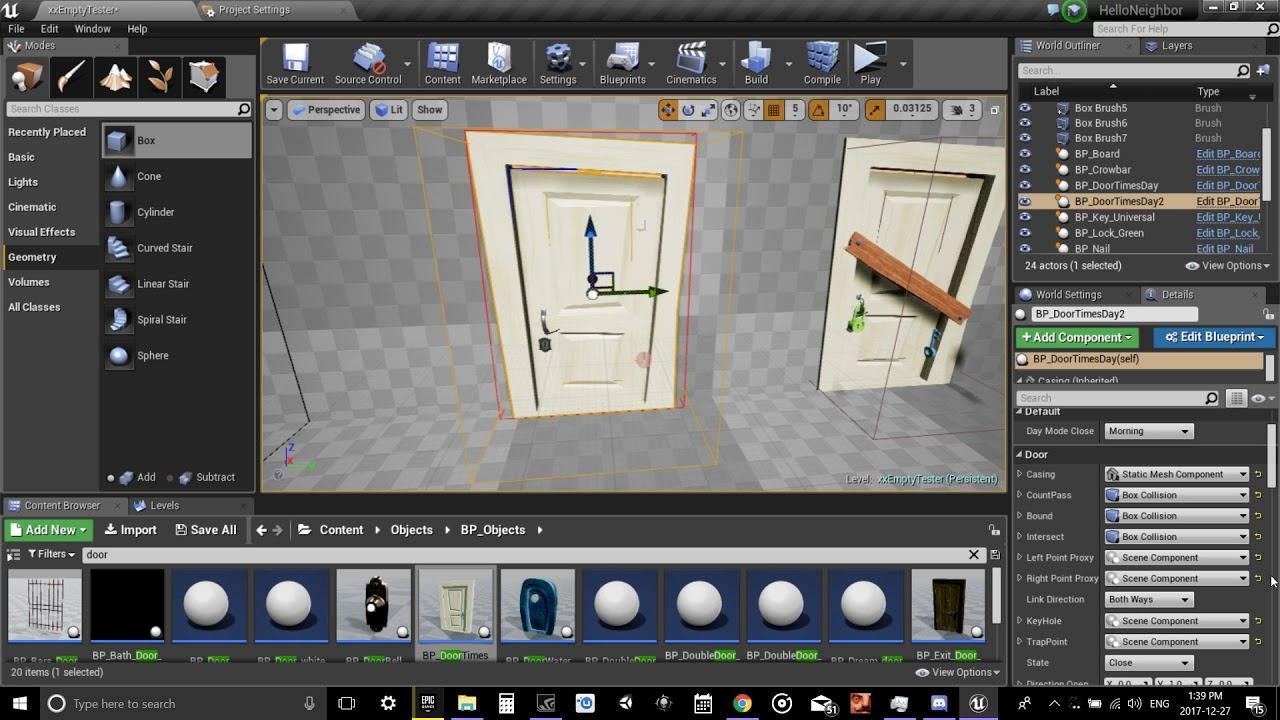Select the Add brush radio button
This screenshot has width=1280, height=720.
click(x=111, y=478)
